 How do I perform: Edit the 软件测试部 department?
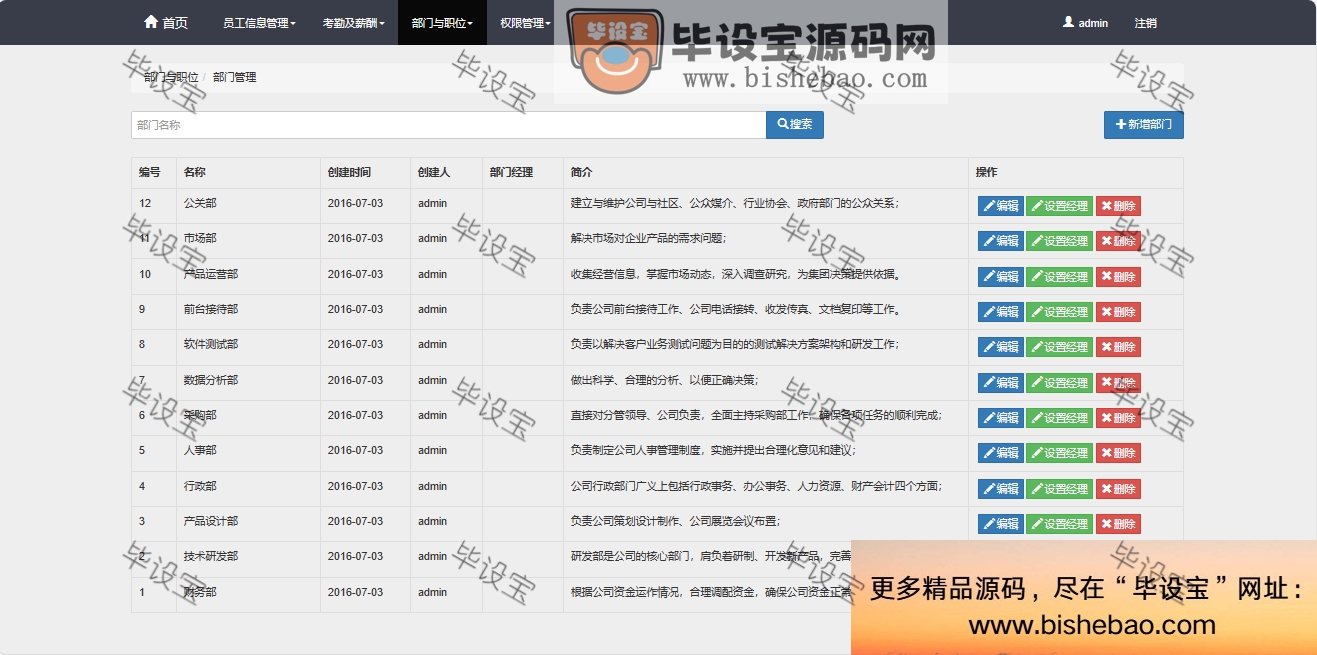click(x=1000, y=347)
